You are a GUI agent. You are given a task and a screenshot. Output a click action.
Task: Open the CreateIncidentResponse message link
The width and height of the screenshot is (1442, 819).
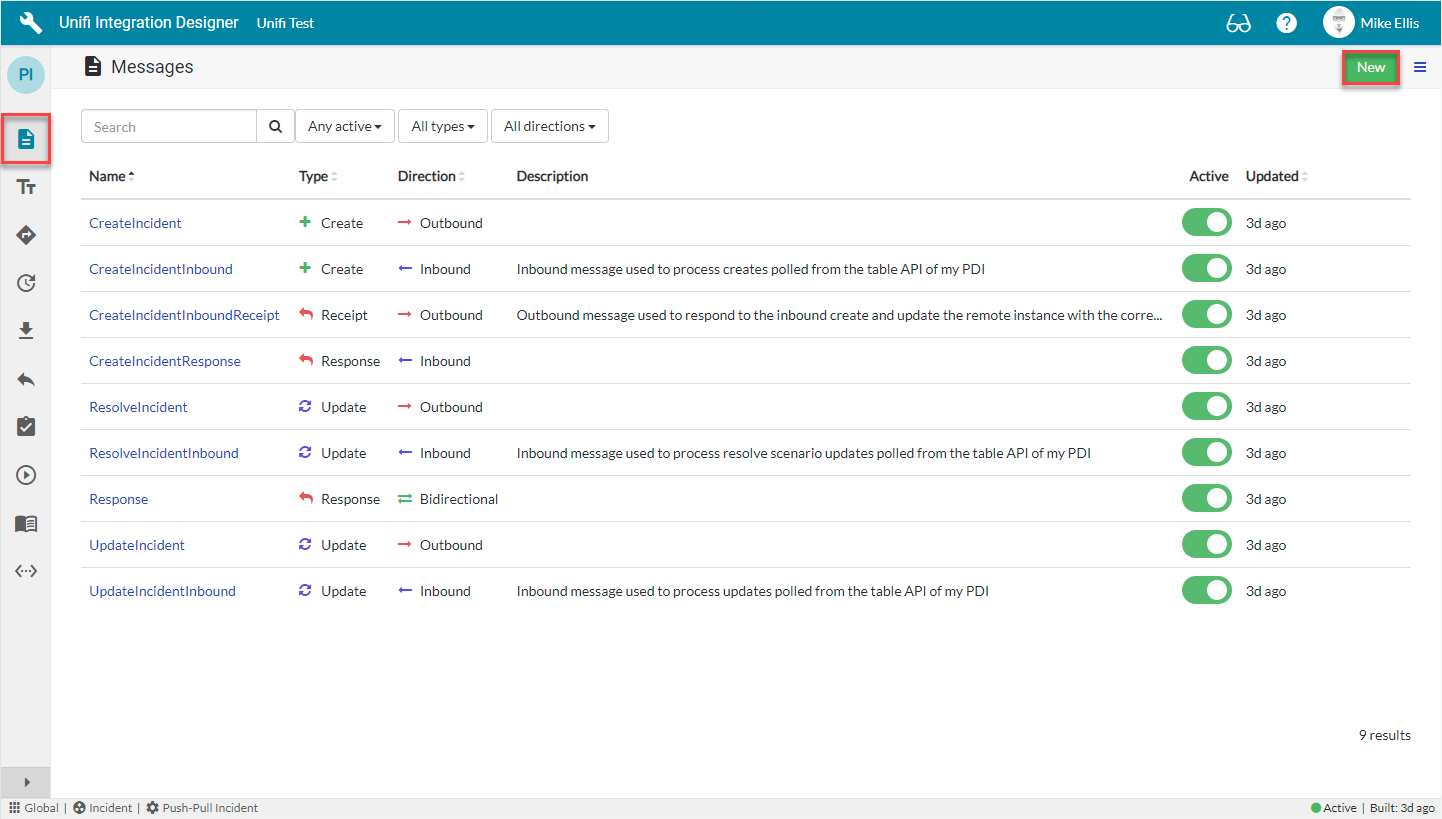point(165,361)
